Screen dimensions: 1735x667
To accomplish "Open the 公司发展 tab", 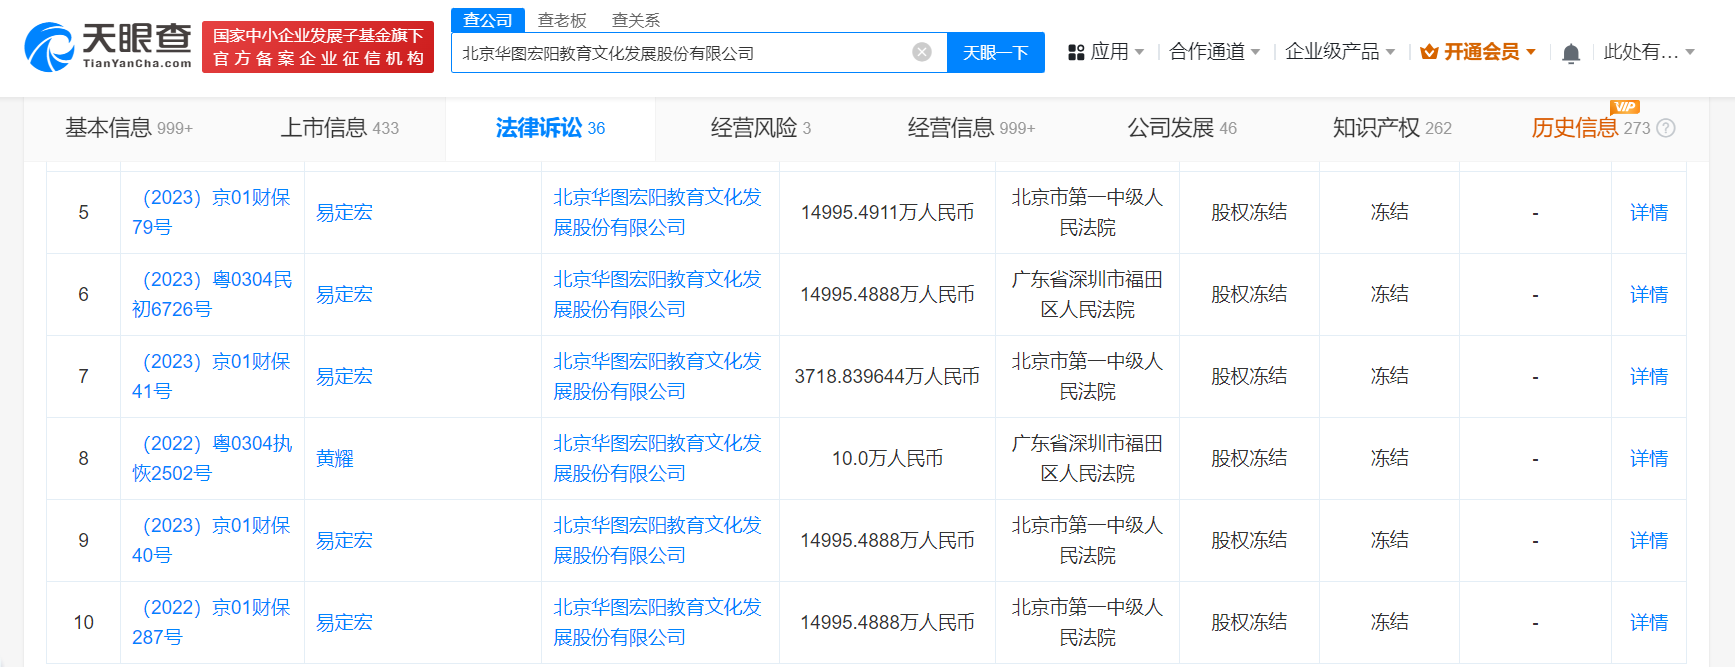I will tap(1182, 128).
